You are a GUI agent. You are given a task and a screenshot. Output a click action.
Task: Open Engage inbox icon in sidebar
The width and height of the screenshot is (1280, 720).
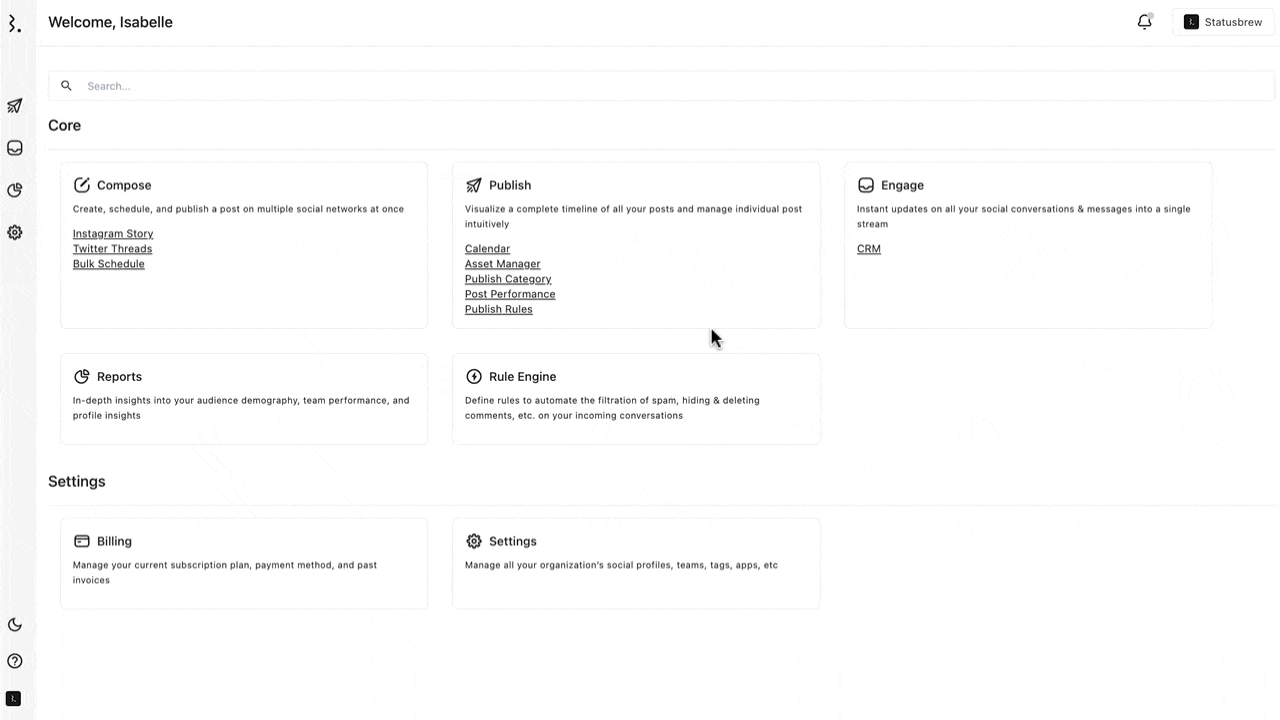click(x=15, y=148)
